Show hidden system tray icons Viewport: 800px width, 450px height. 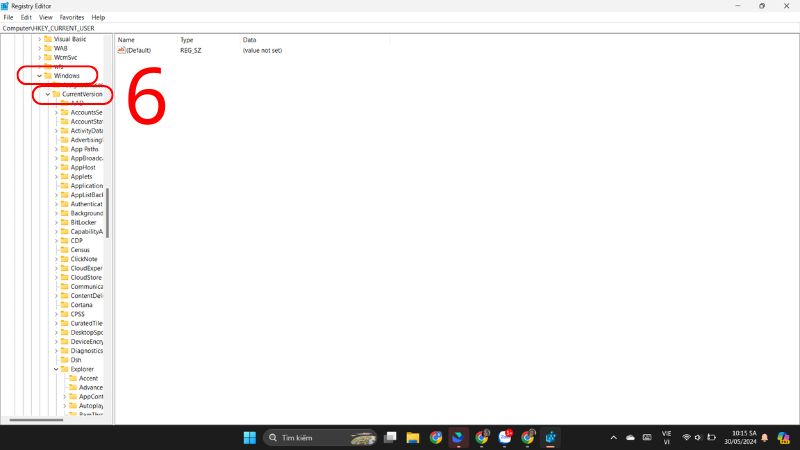pos(614,438)
